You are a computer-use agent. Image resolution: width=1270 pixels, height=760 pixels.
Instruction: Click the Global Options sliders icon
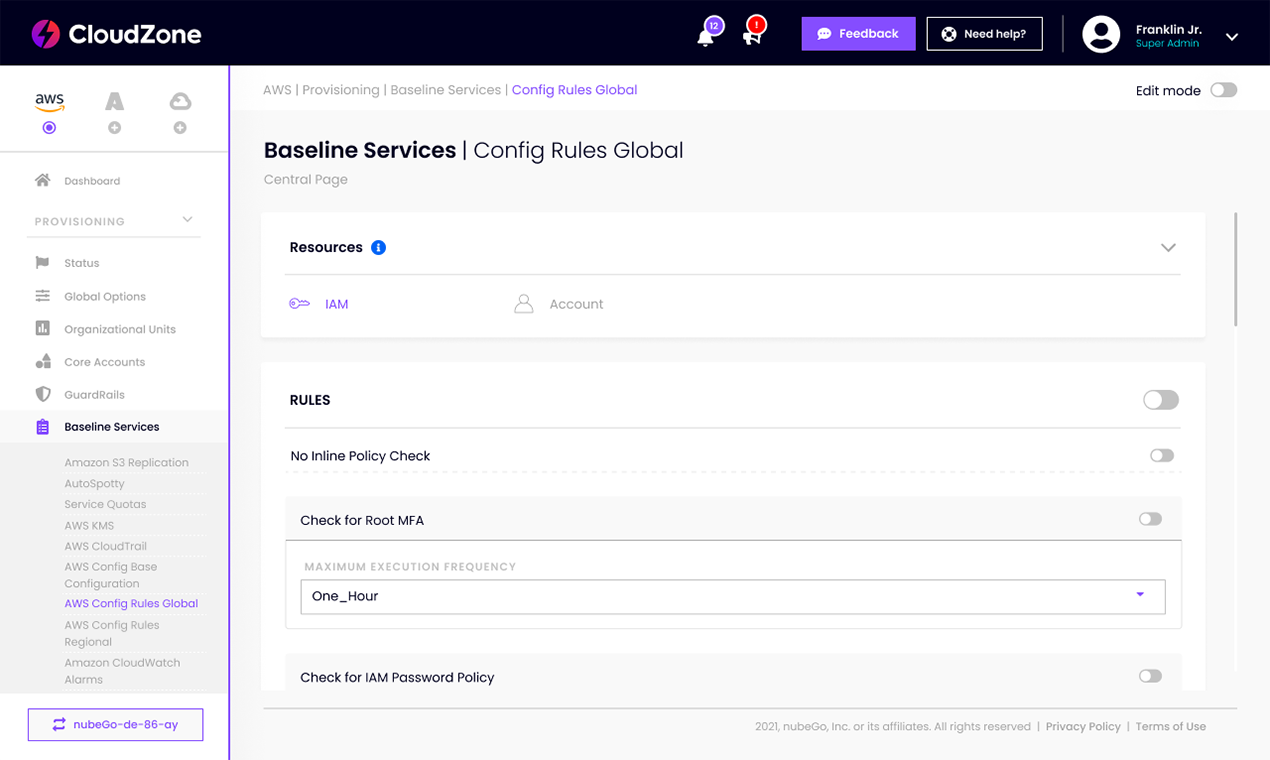pyautogui.click(x=42, y=296)
